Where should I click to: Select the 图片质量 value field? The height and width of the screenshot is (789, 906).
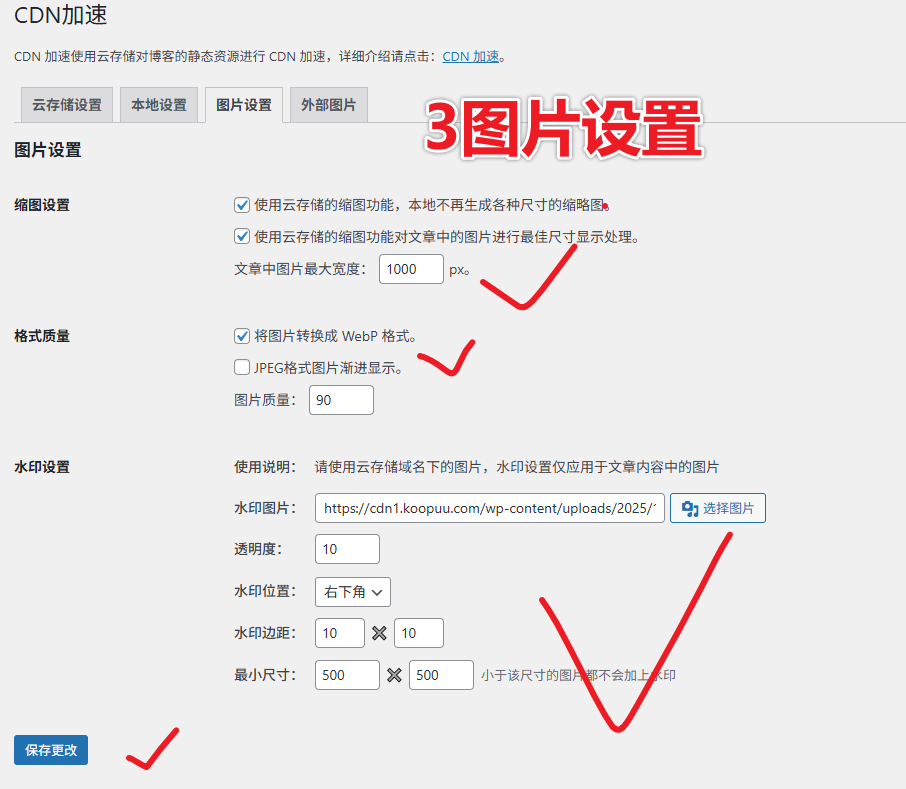click(341, 400)
